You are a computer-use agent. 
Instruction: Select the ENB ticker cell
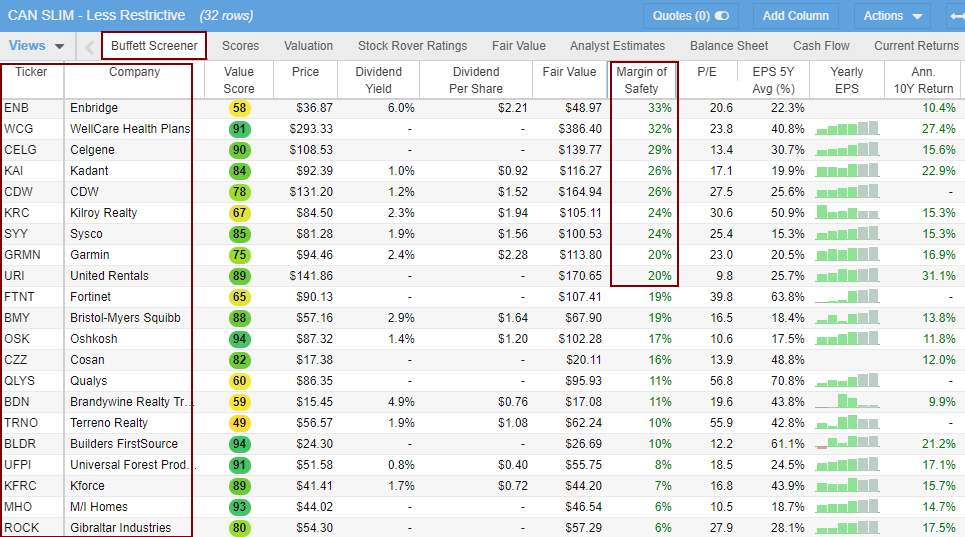pyautogui.click(x=17, y=108)
